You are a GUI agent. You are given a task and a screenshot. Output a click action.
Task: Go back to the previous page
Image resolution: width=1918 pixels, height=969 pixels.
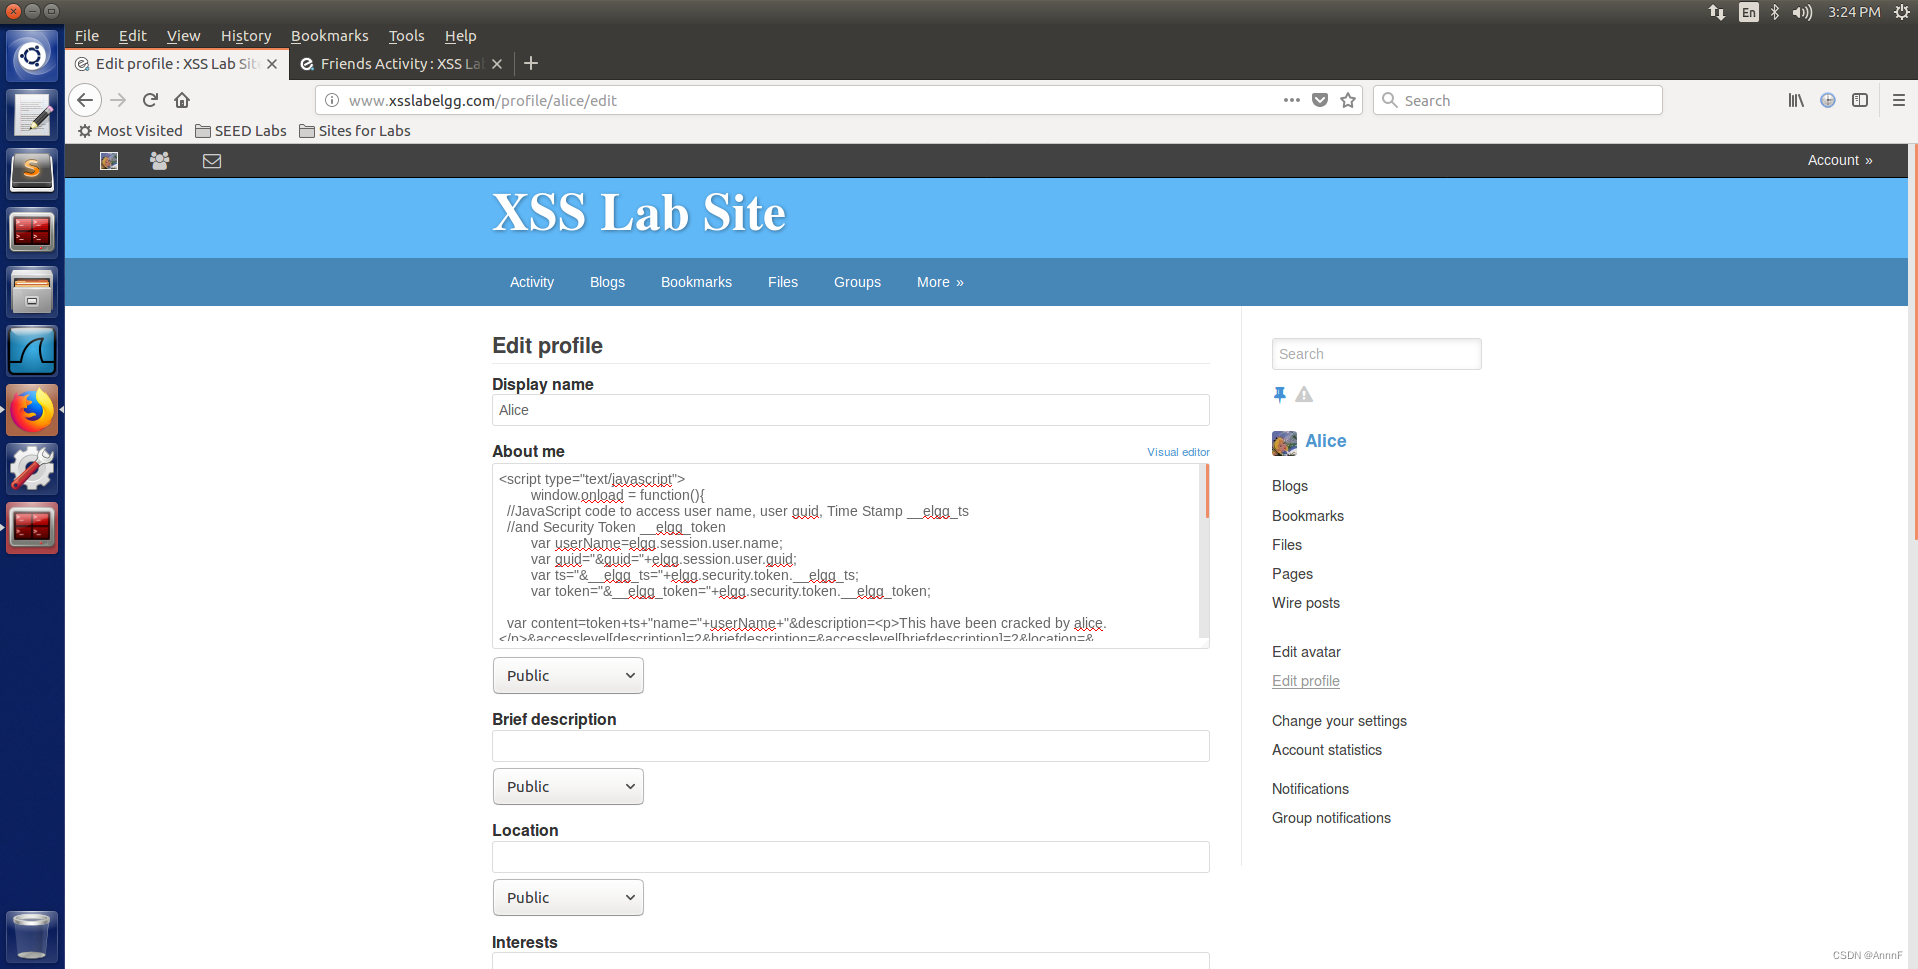[85, 100]
